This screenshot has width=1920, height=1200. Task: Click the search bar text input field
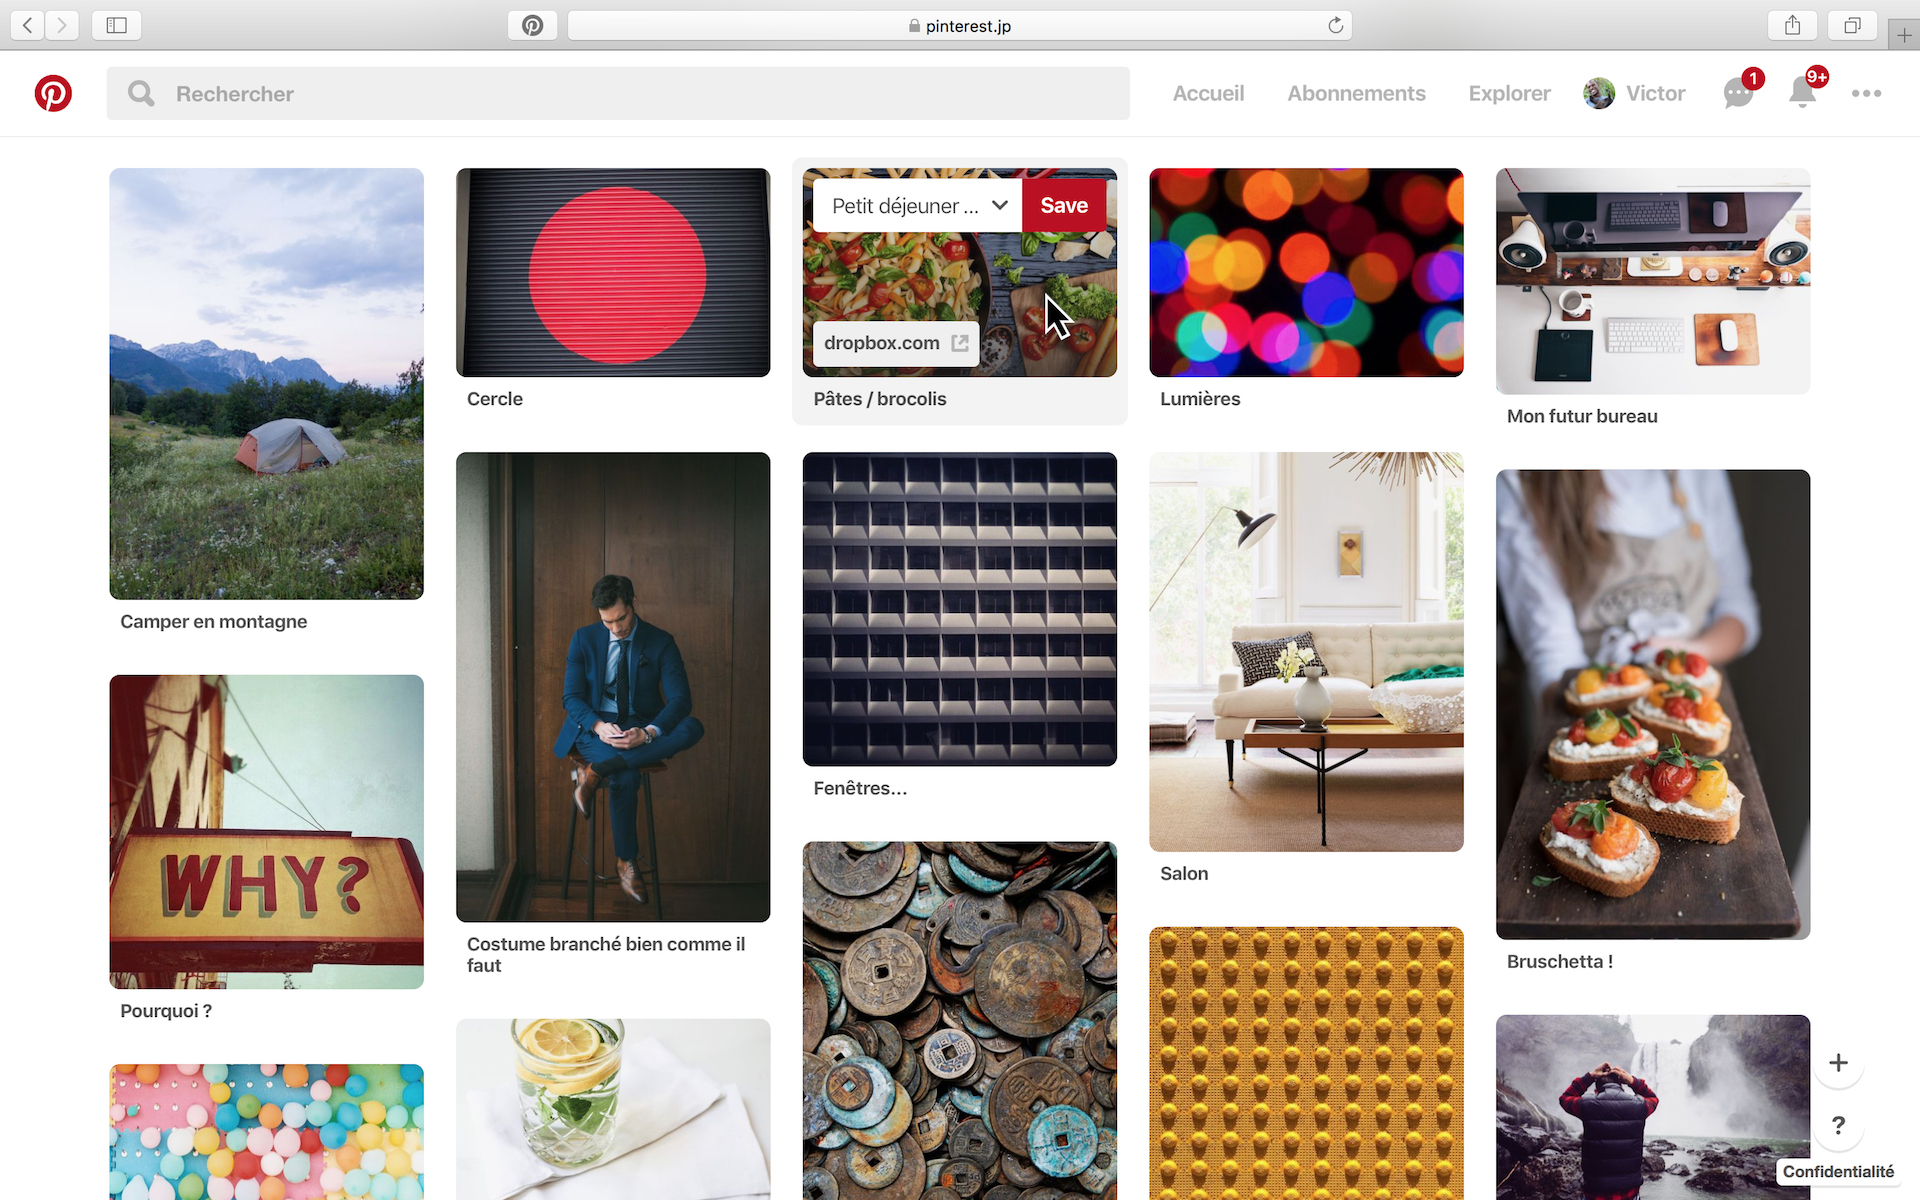621,91
